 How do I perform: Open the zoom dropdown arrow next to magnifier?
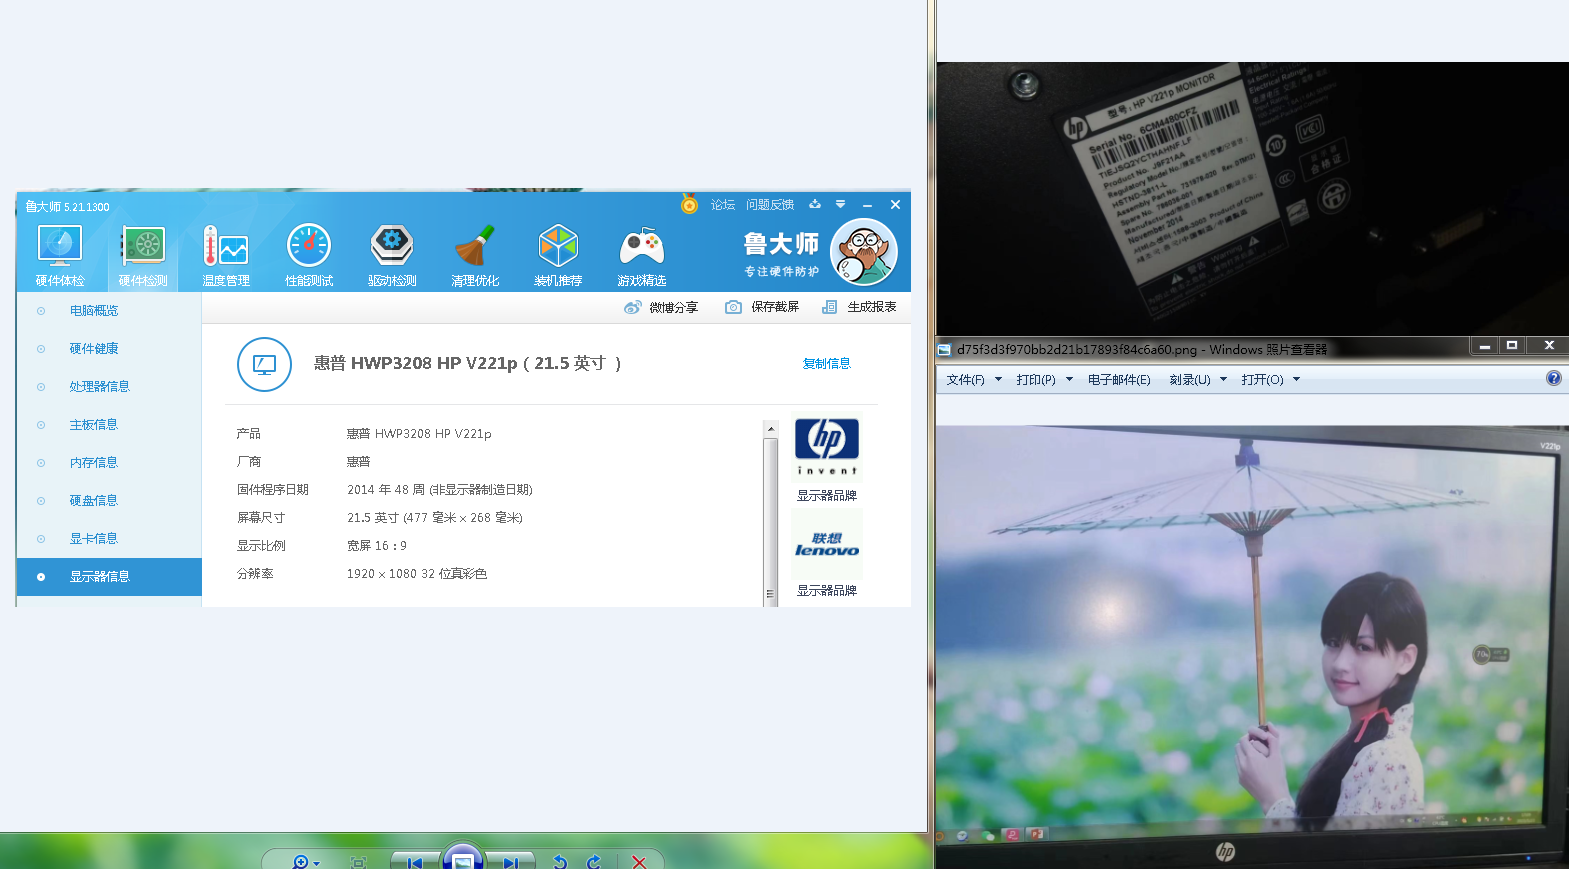(316, 863)
